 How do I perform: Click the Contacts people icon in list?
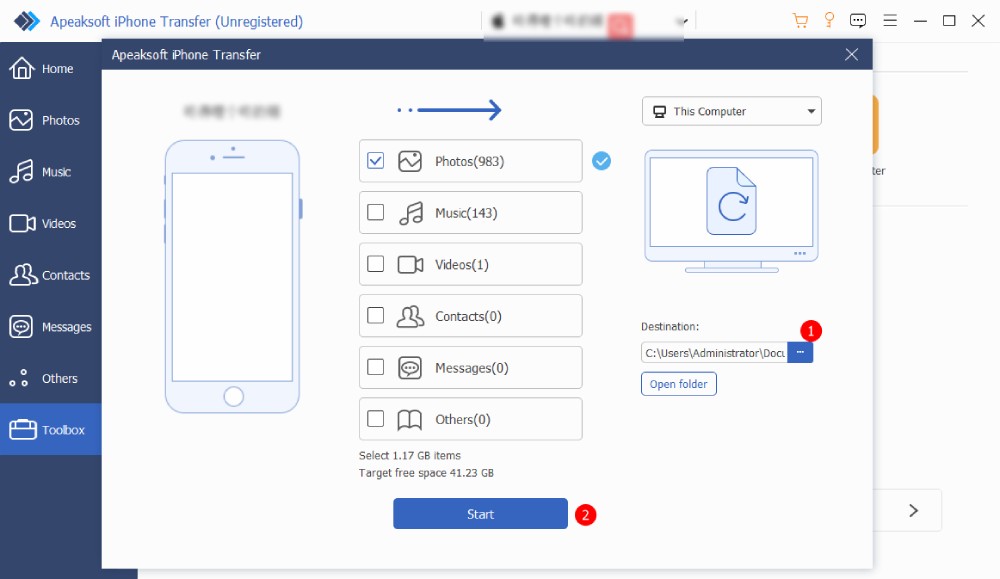(x=410, y=316)
